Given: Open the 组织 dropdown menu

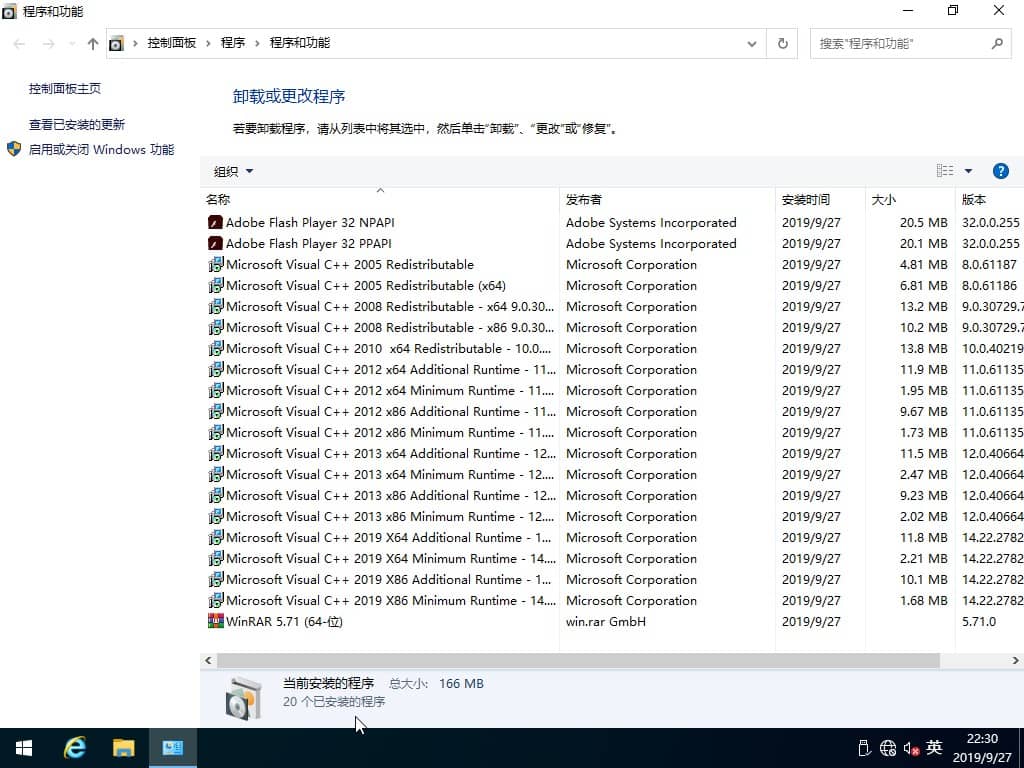Looking at the screenshot, I should (x=231, y=170).
